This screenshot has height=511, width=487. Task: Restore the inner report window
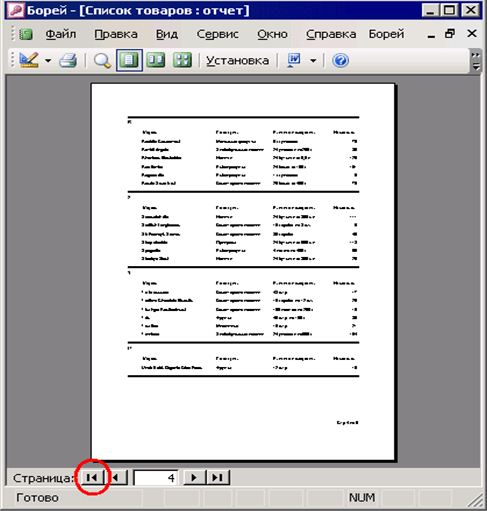coord(450,34)
